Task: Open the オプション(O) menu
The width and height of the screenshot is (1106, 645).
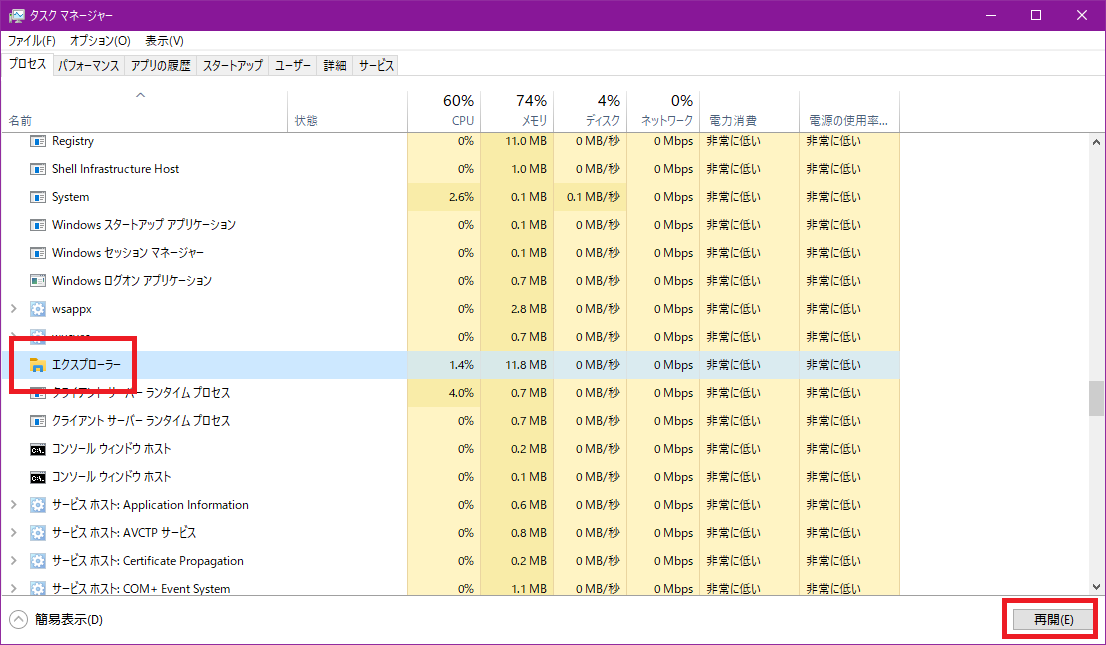Action: click(x=100, y=41)
